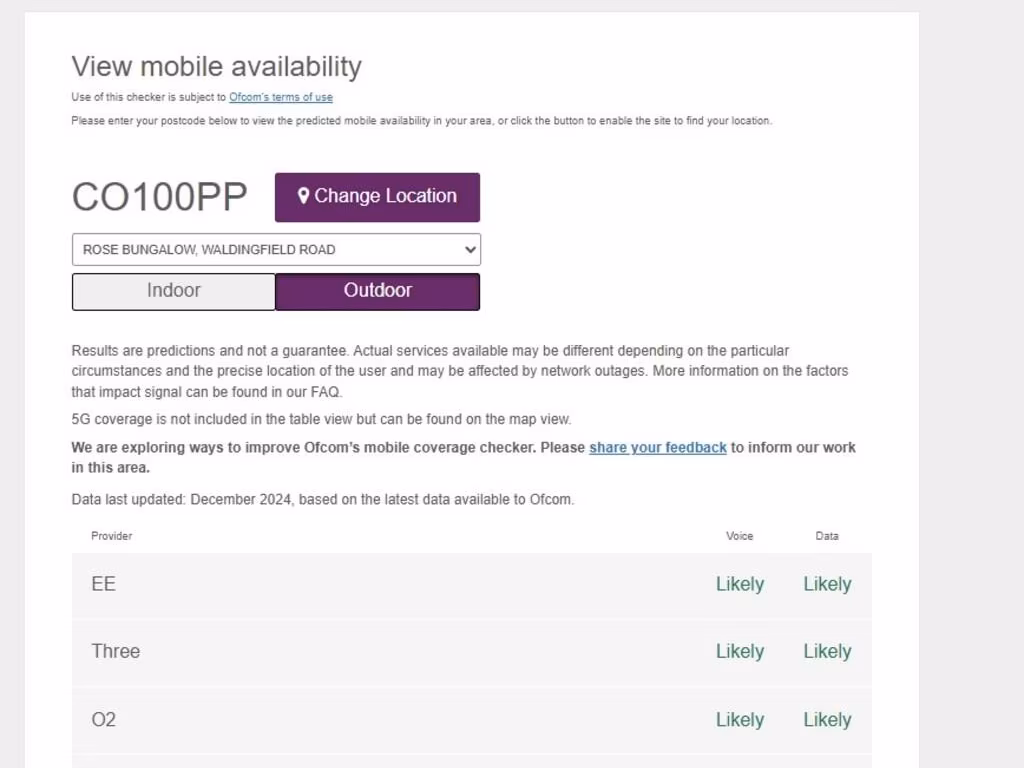Click the map pin icon on Change Location
This screenshot has height=768, width=1024.
pos(303,196)
